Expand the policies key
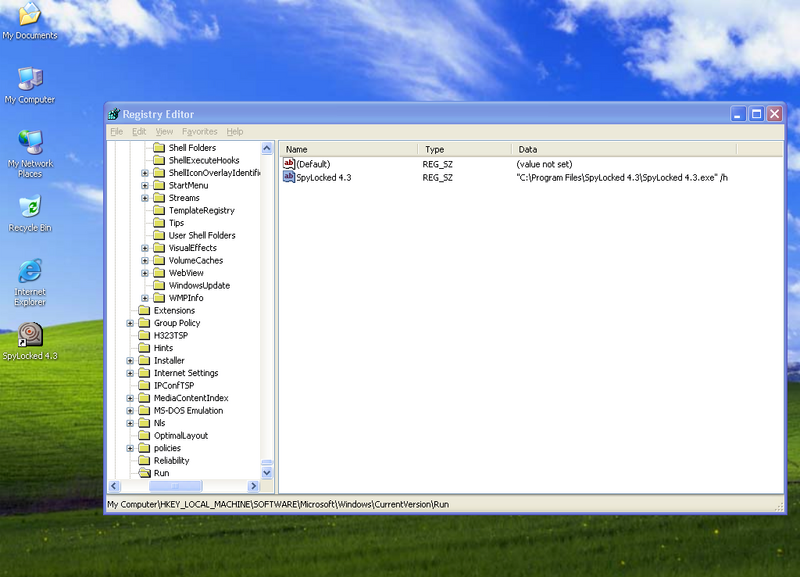 130,448
